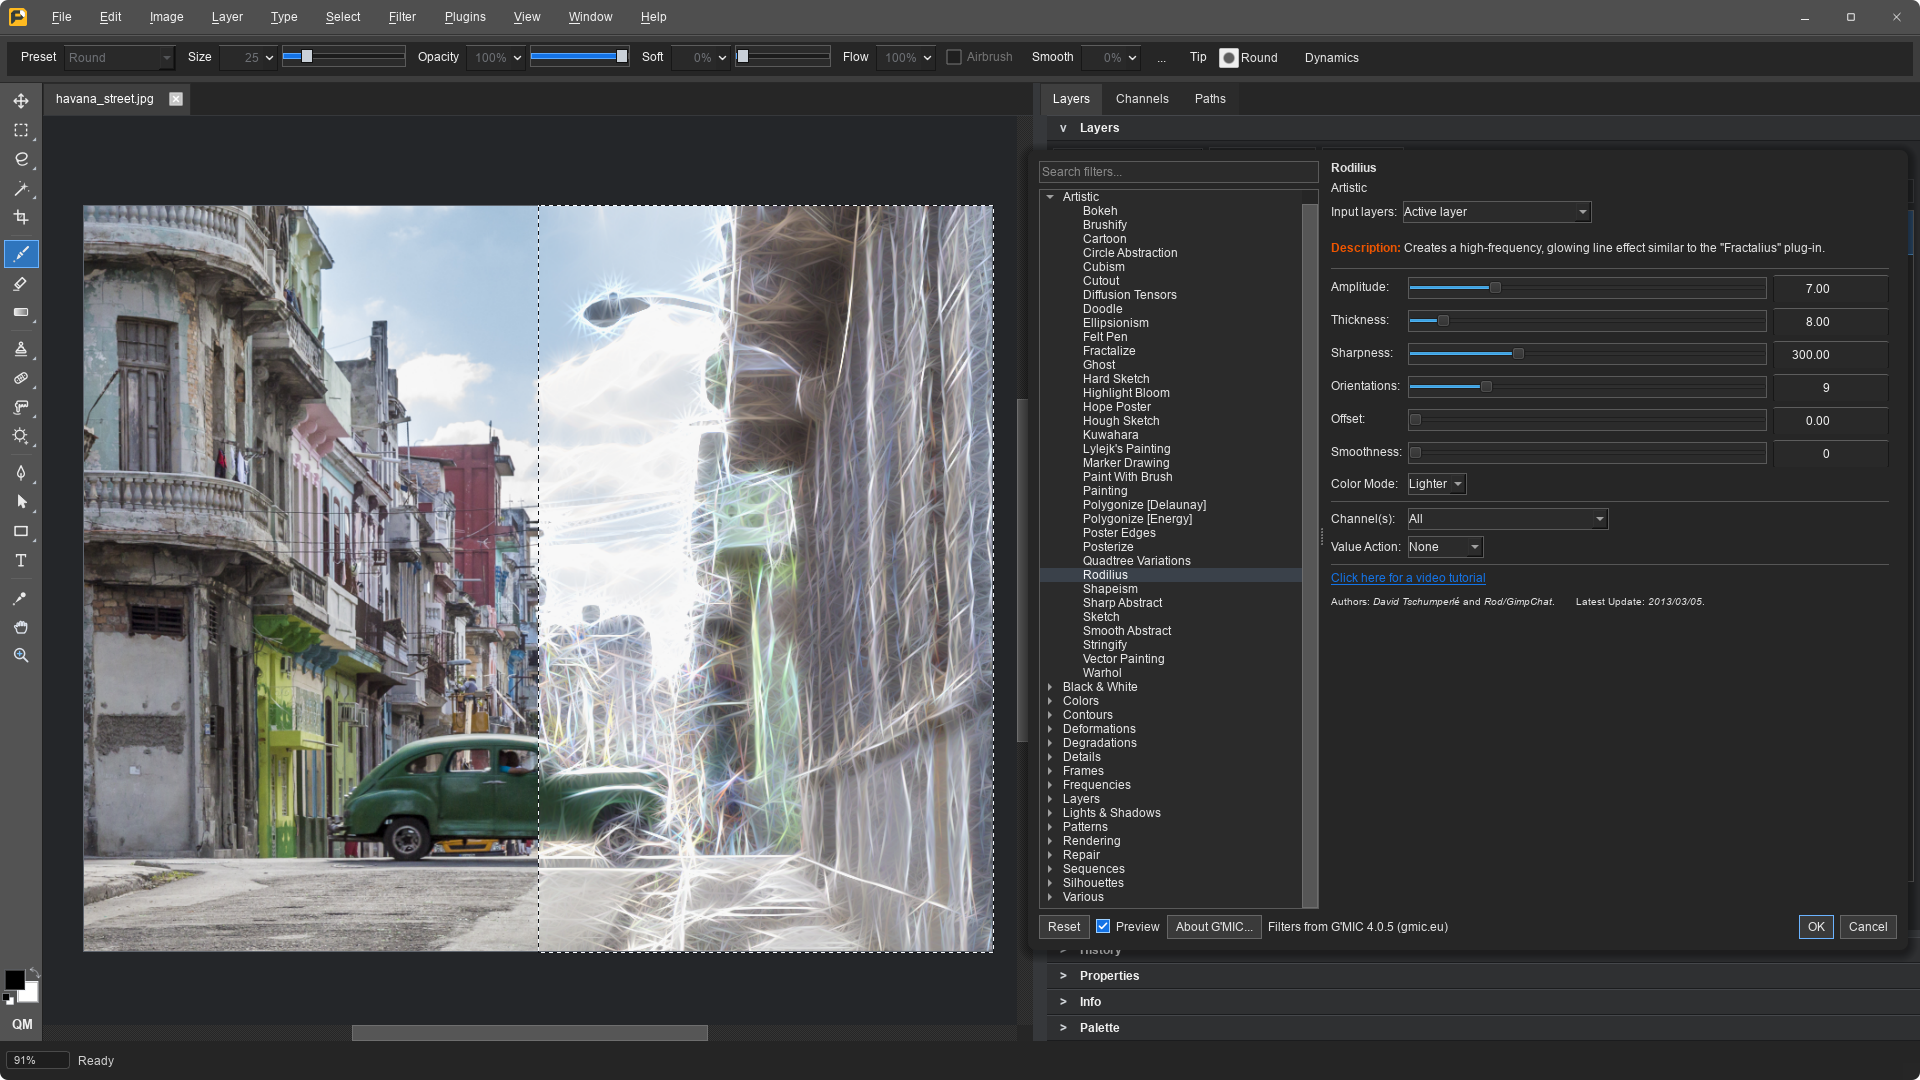The height and width of the screenshot is (1080, 1920).
Task: Select the Fractalize filter in list
Action: coord(1109,351)
